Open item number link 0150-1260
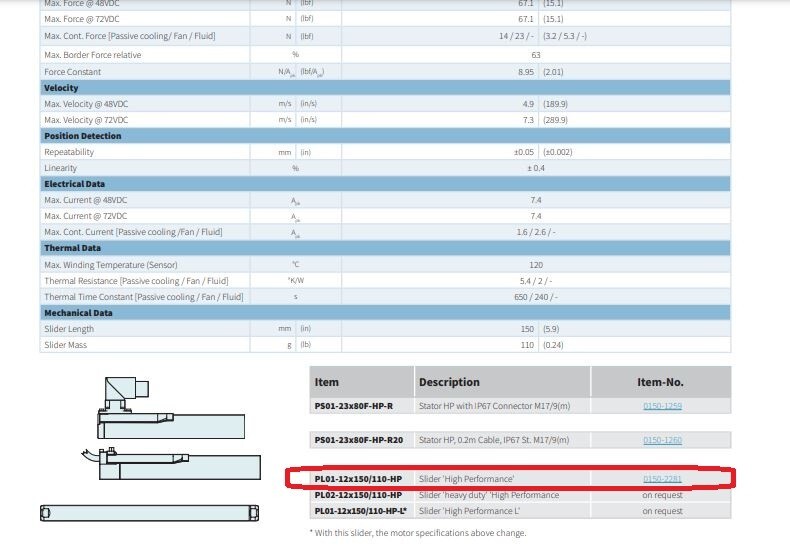This screenshot has width=790, height=555. 662,440
